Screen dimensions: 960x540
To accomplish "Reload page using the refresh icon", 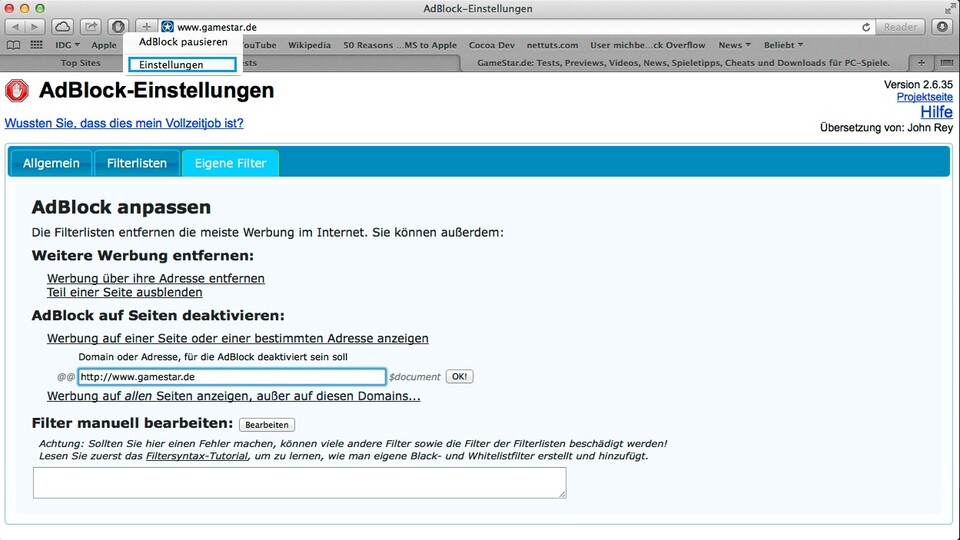I will (866, 27).
